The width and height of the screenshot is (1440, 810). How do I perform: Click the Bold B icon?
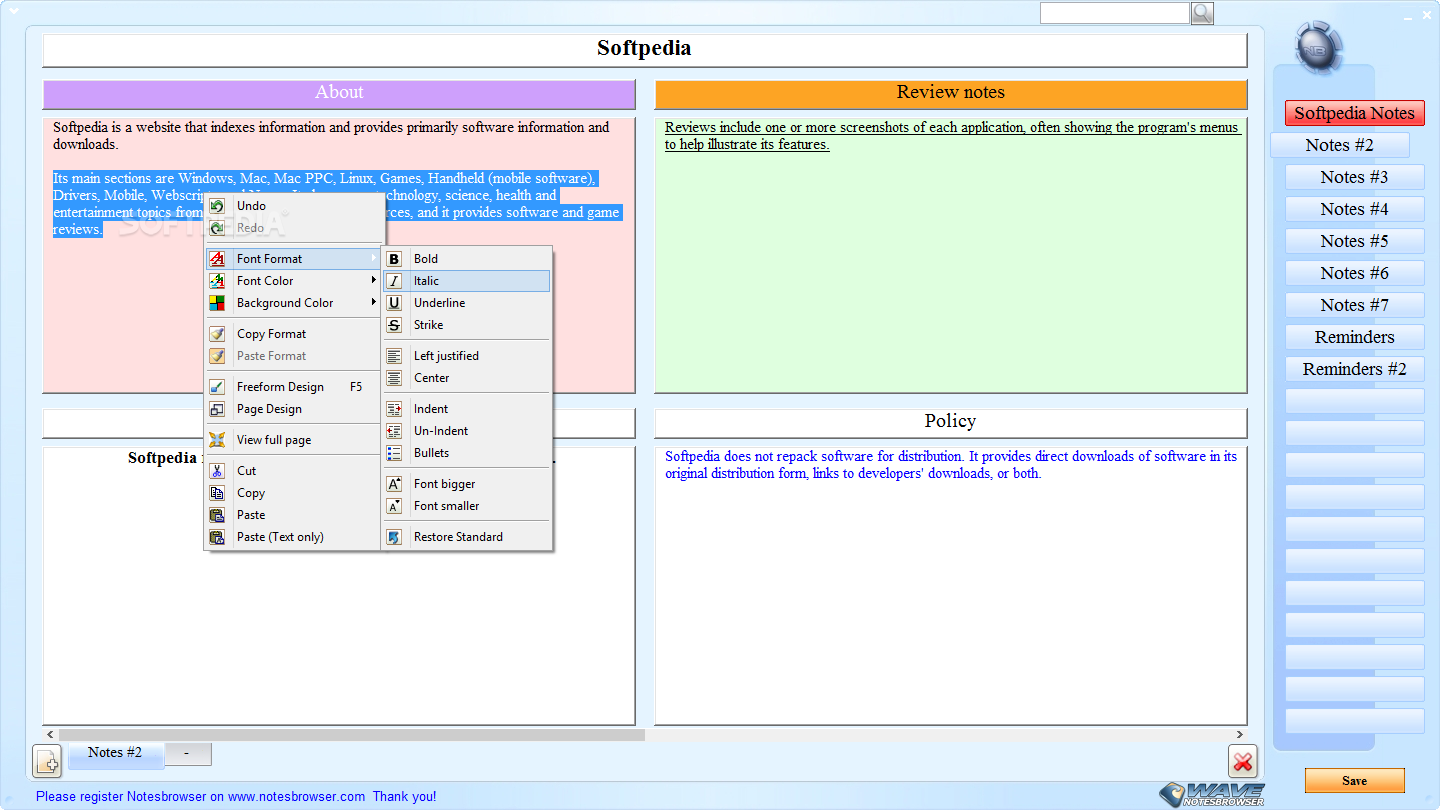394,258
